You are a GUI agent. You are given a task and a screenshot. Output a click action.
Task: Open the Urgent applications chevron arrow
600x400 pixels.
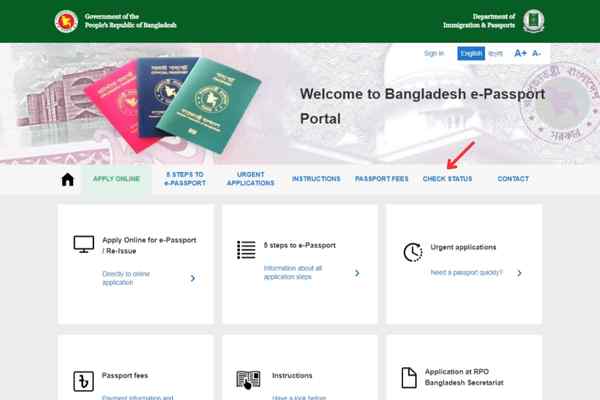pos(519,273)
